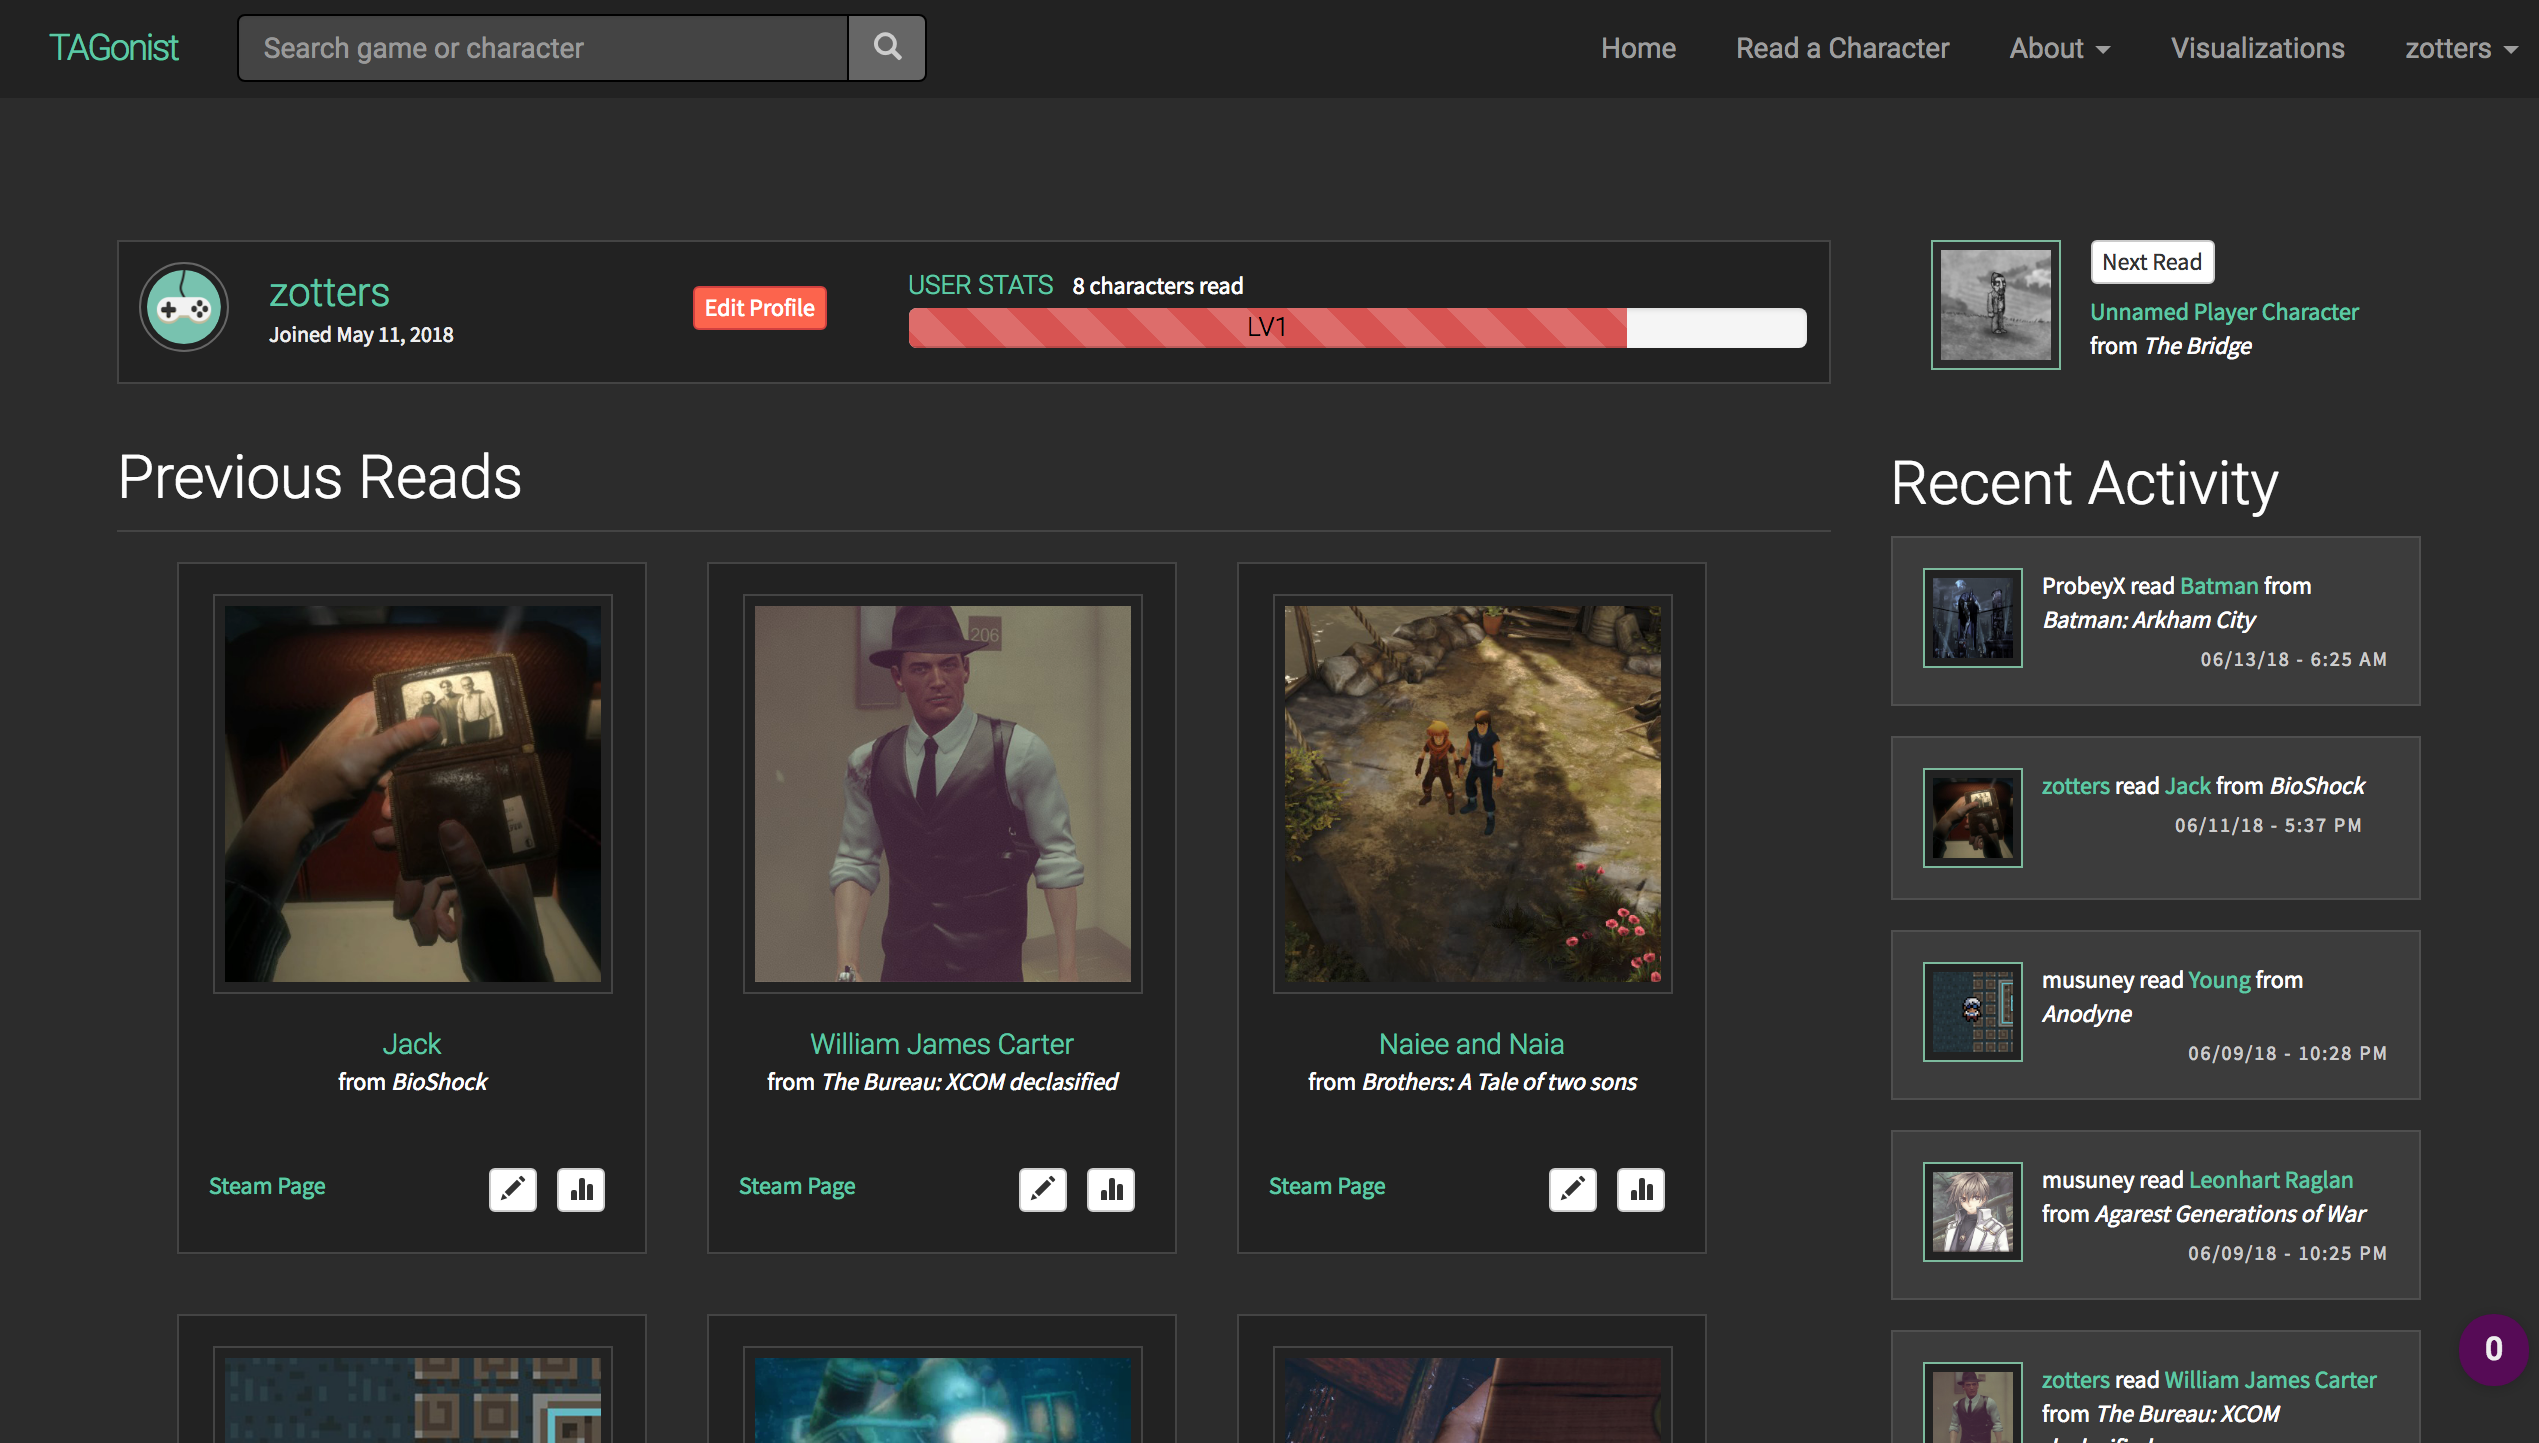Click the LV1 progress bar
Image resolution: width=2539 pixels, height=1443 pixels.
coord(1357,327)
